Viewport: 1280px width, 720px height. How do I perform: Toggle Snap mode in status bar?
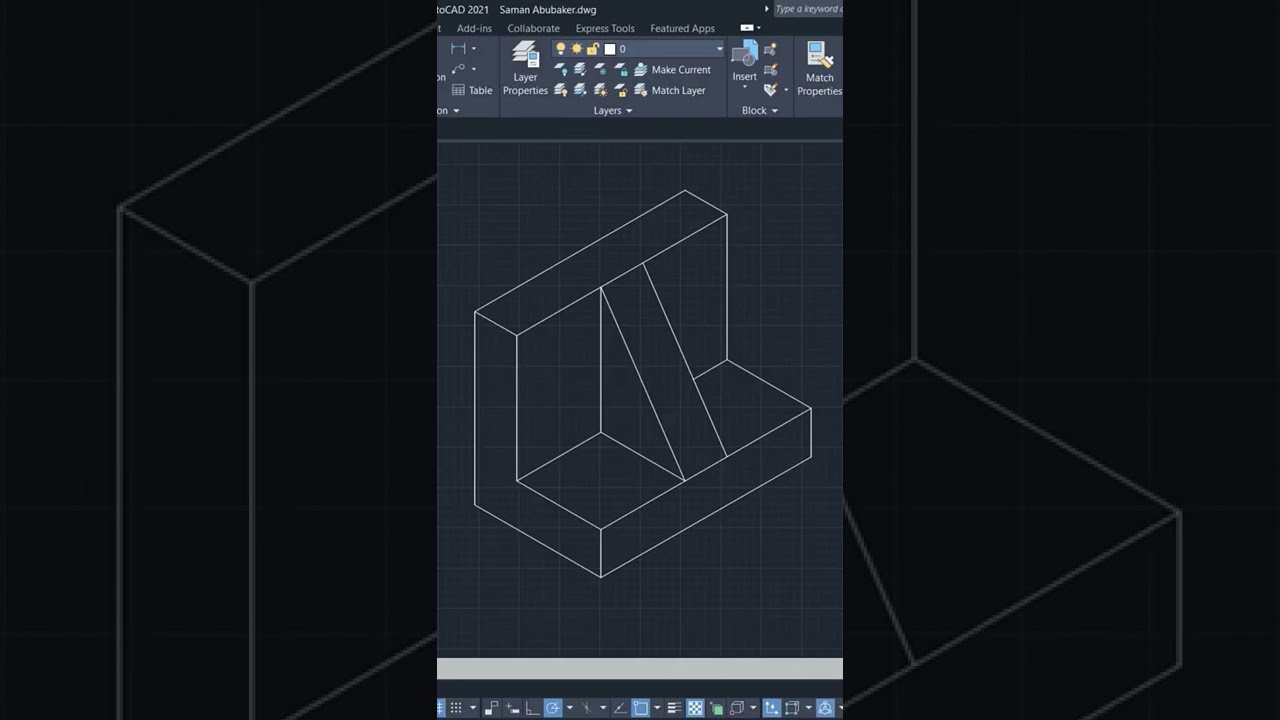[x=456, y=708]
